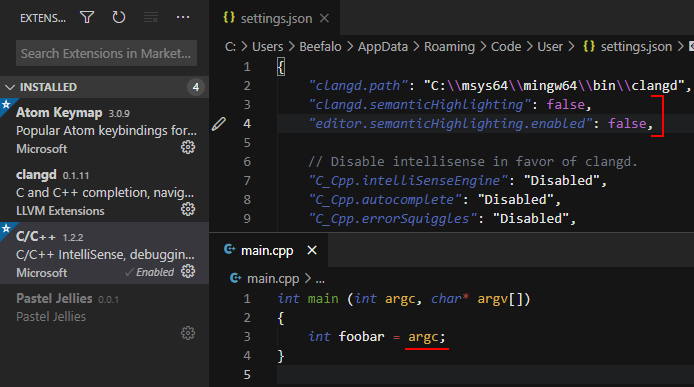
Task: Click the braces icon in the settings.json breadcrumb
Action: [589, 46]
